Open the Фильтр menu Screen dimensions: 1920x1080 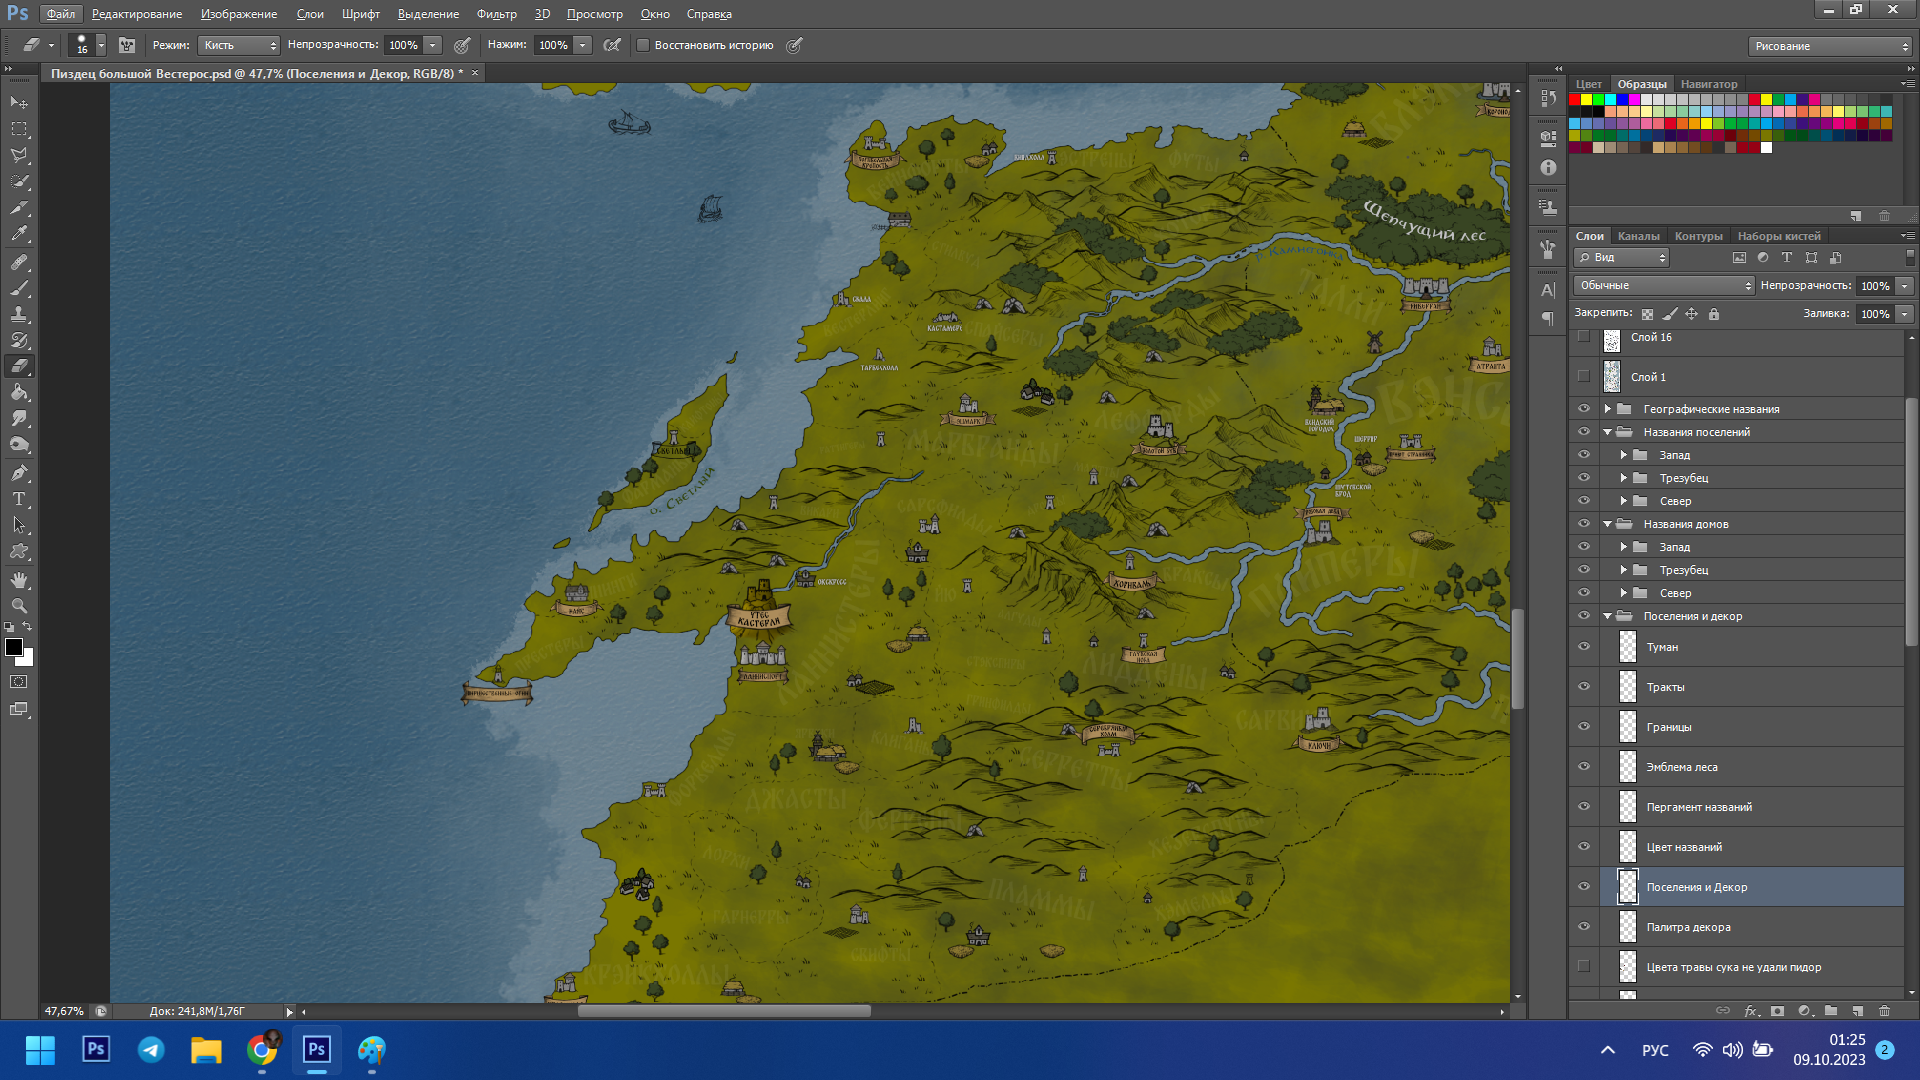496,14
